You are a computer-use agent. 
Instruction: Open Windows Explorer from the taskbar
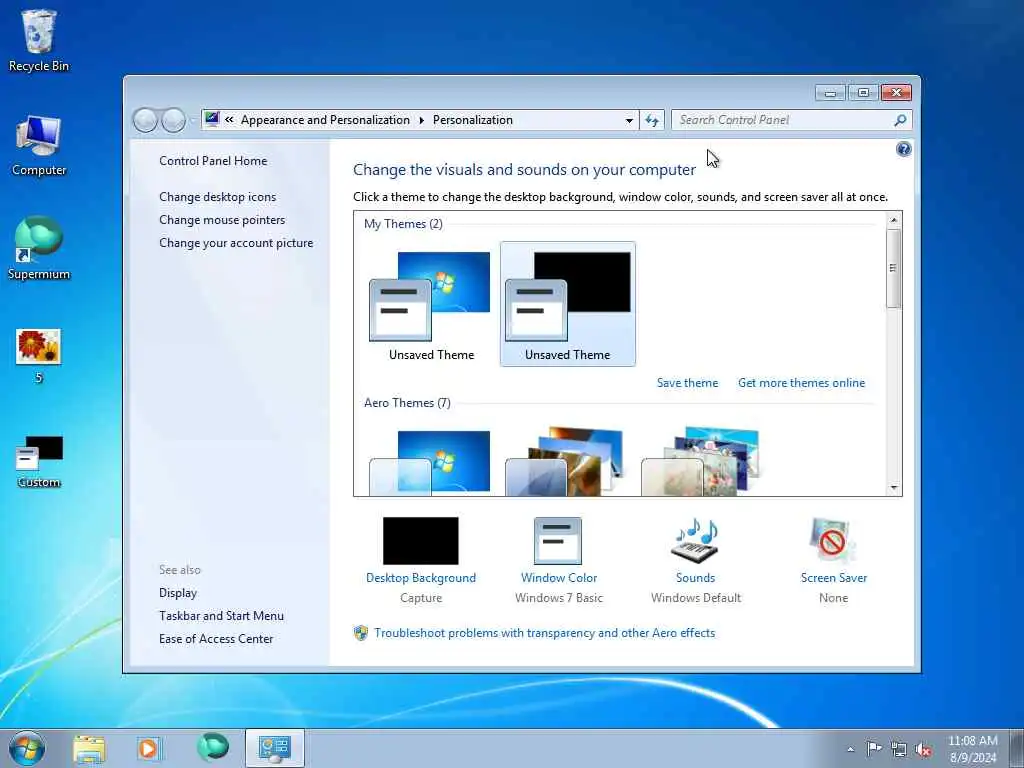click(x=89, y=749)
